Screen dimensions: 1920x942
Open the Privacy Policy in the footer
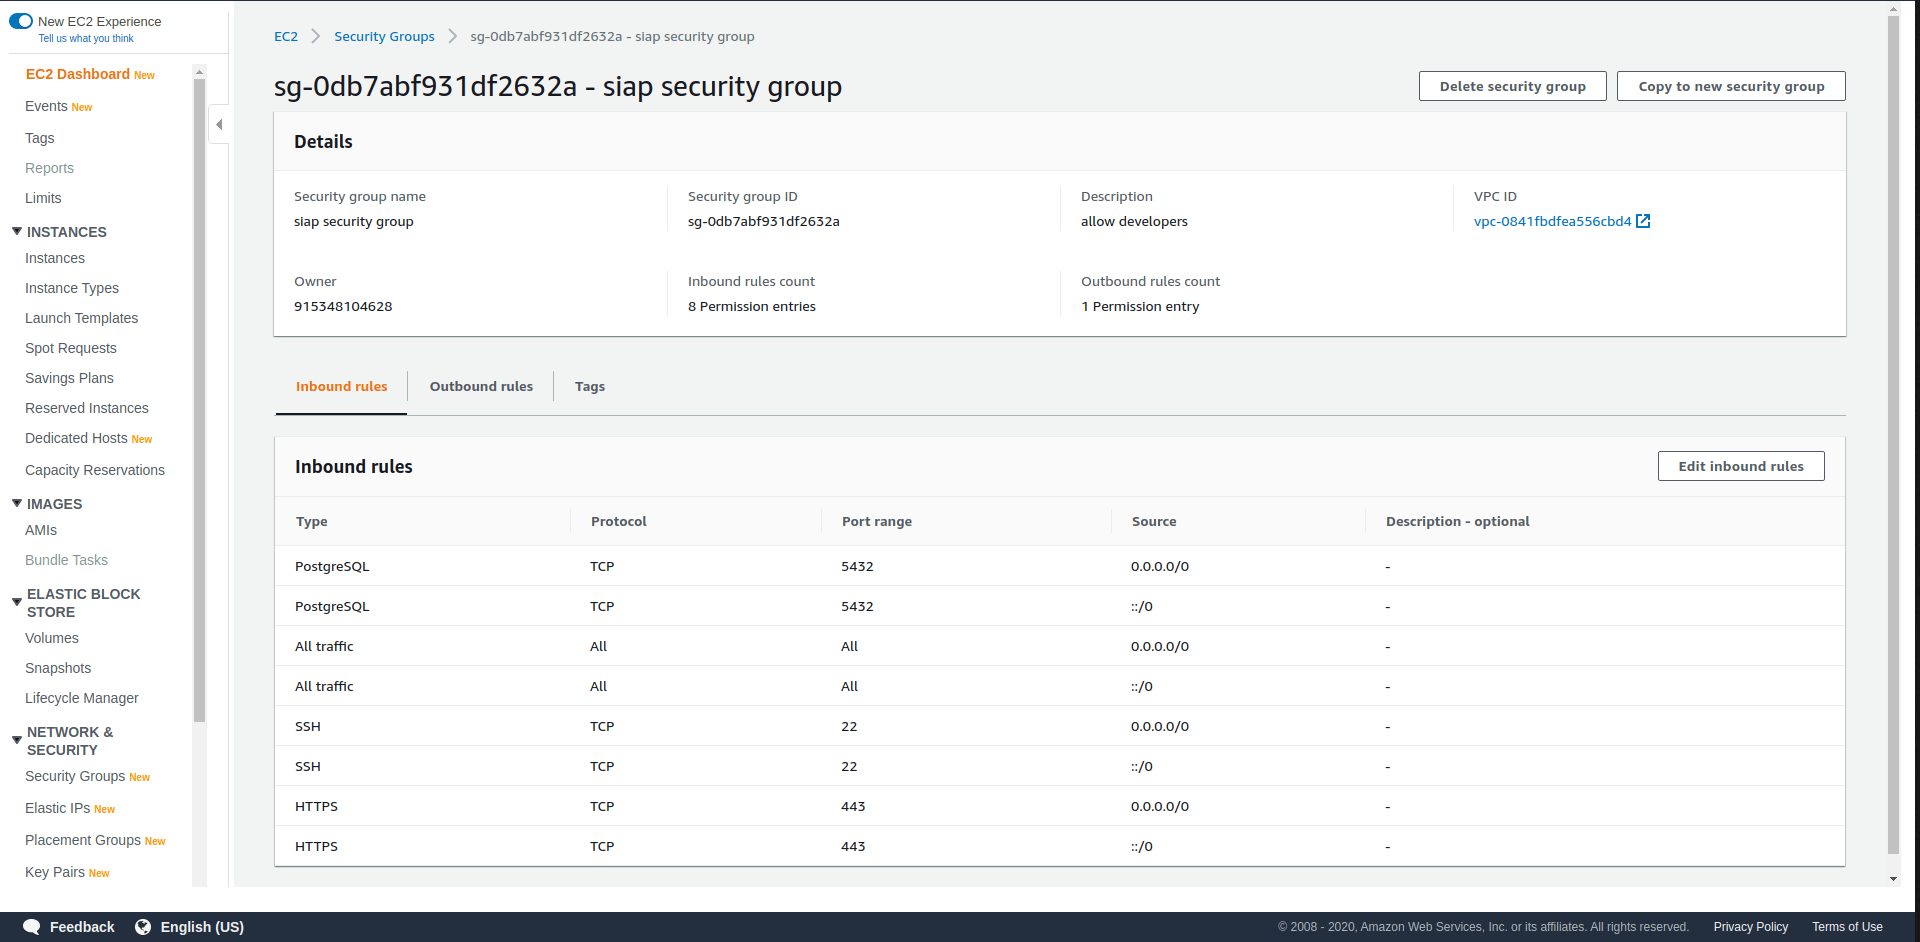1750,927
